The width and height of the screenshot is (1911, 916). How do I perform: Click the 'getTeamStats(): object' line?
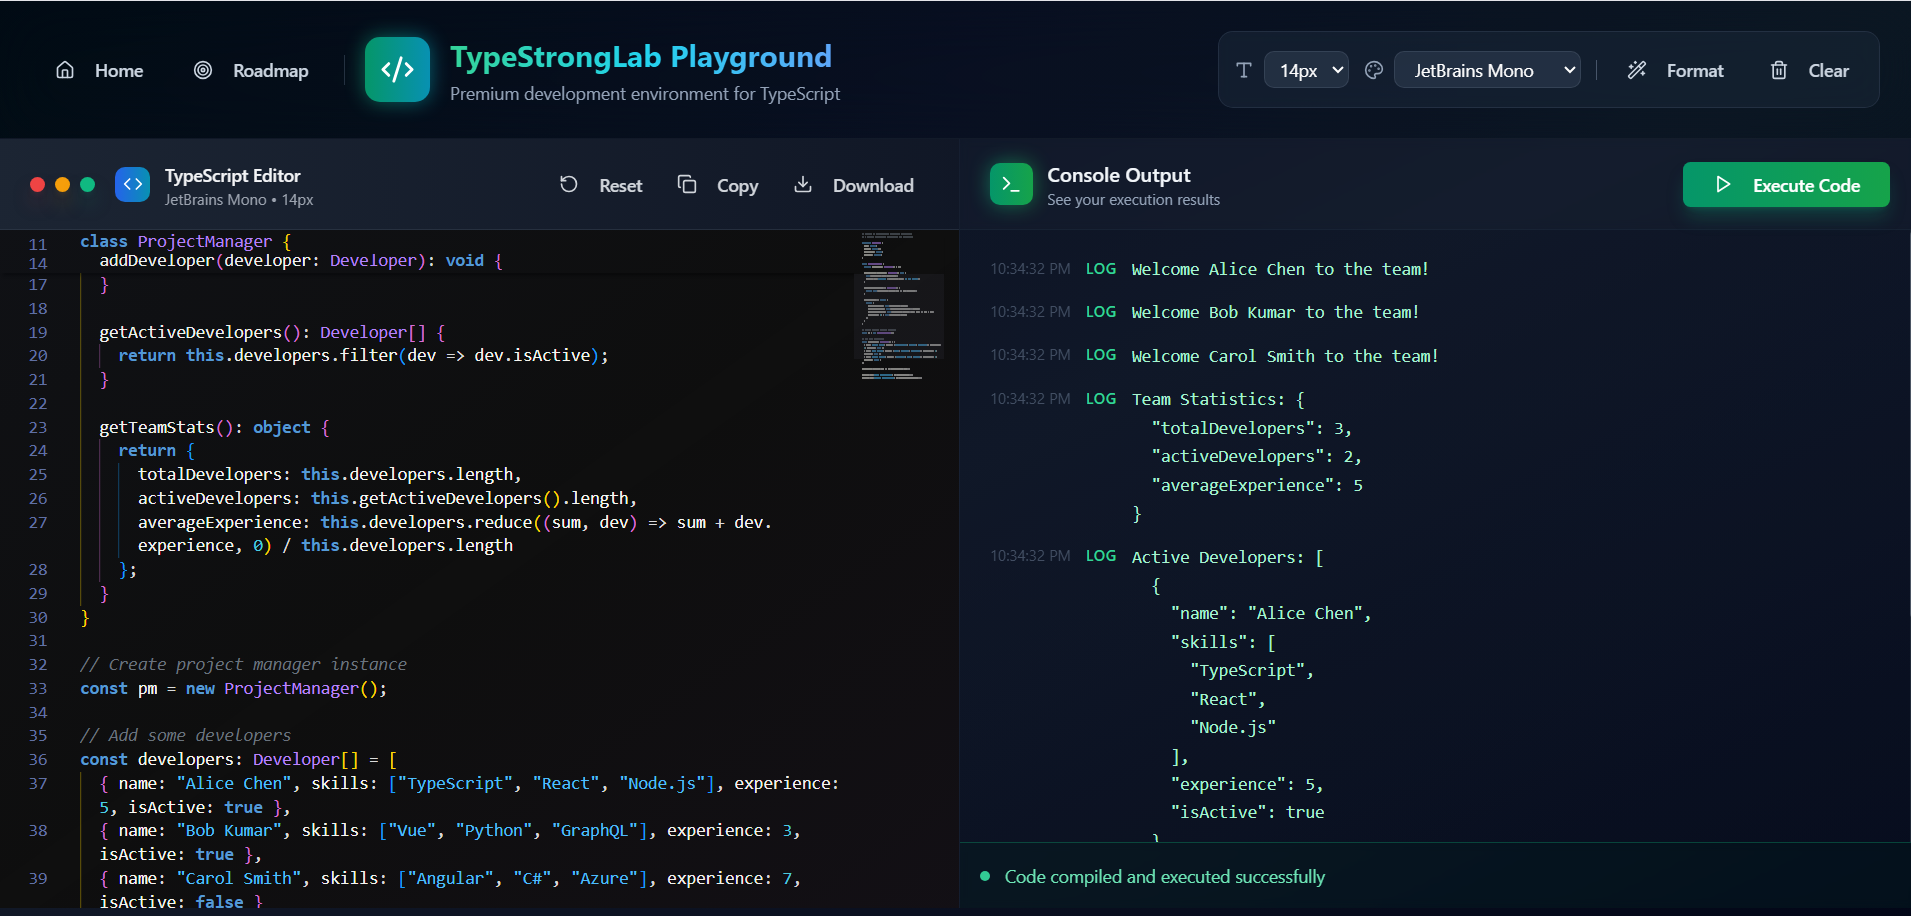[214, 427]
